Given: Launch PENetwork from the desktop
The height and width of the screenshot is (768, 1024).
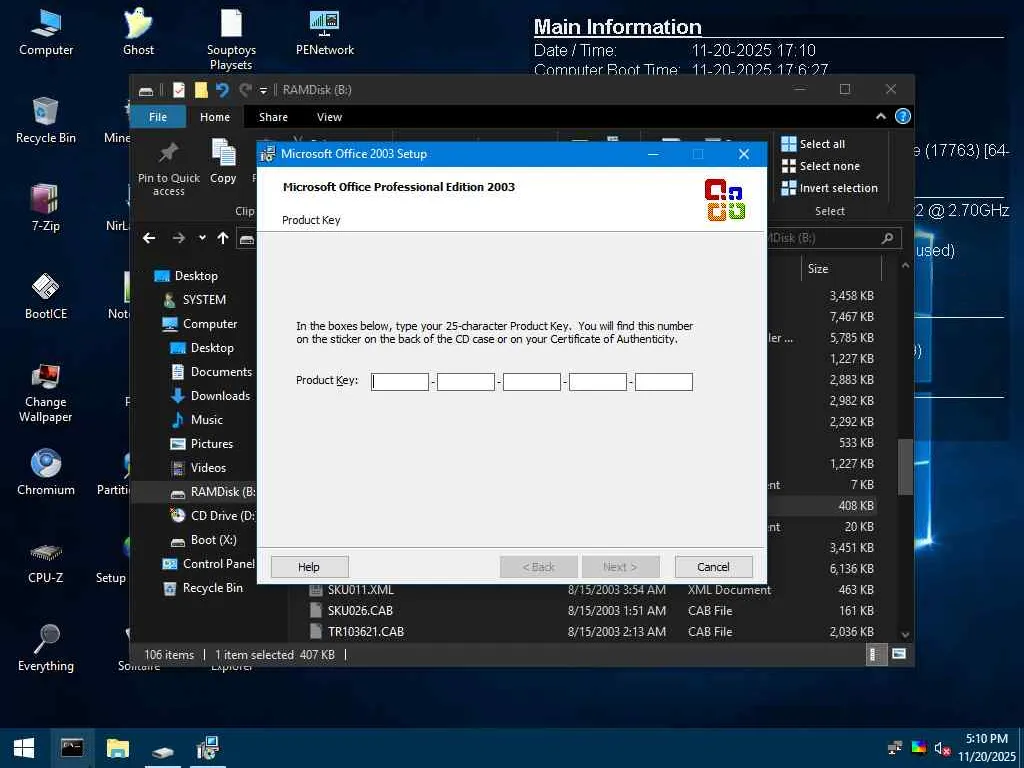Looking at the screenshot, I should click(325, 33).
